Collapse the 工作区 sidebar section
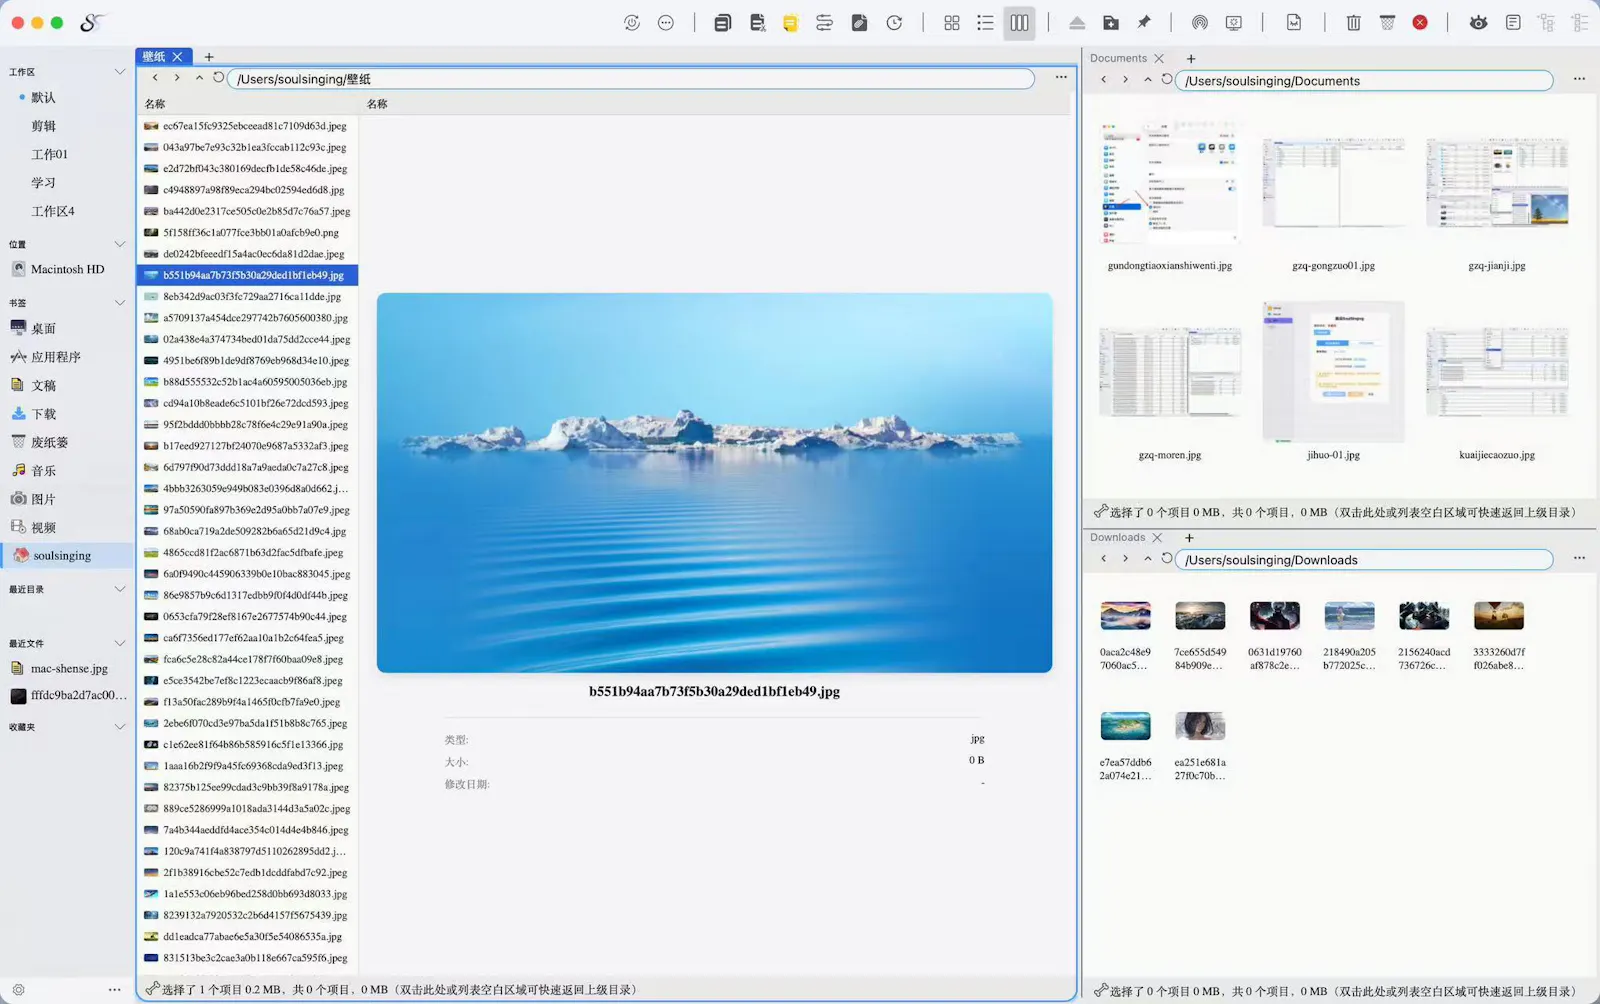1600x1004 pixels. [120, 72]
